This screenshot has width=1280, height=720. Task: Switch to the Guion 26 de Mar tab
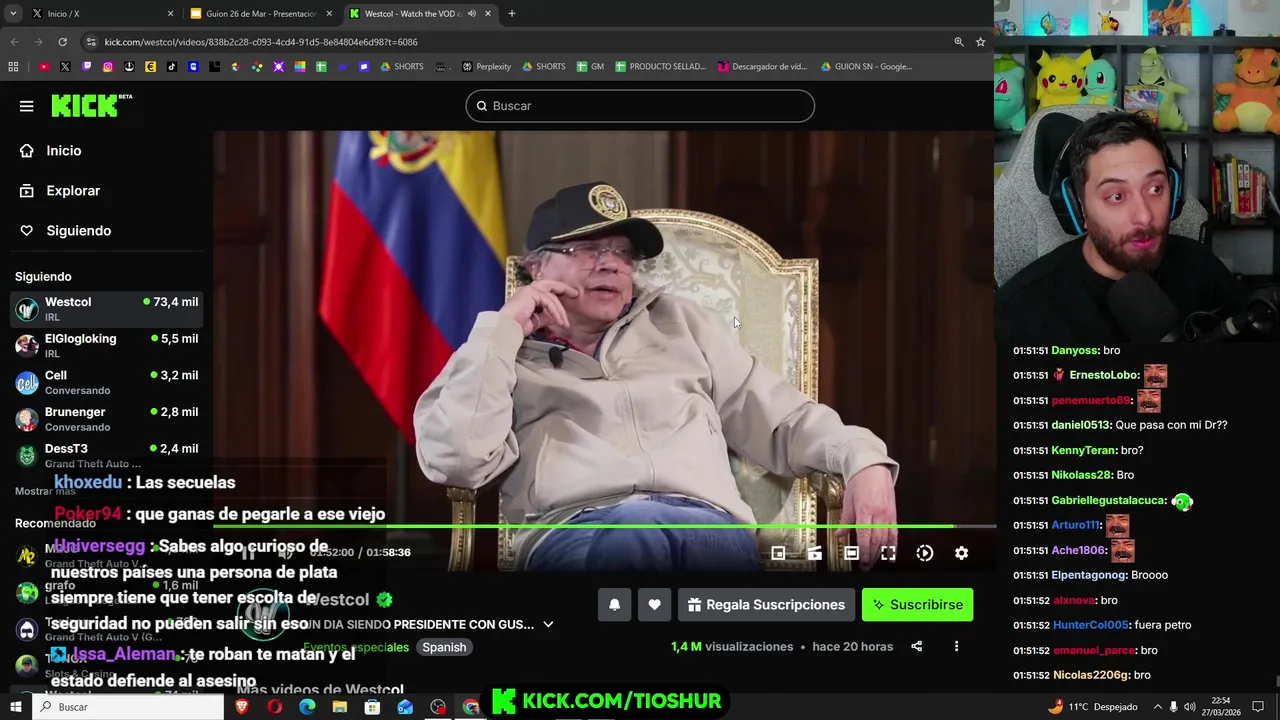[260, 14]
